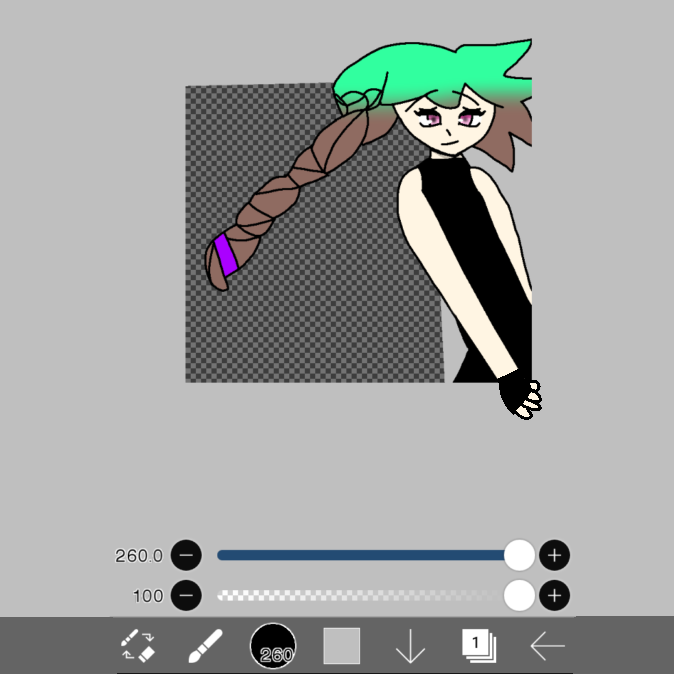The image size is (674, 674).
Task: Open the gray color swatch picker
Action: (x=342, y=646)
